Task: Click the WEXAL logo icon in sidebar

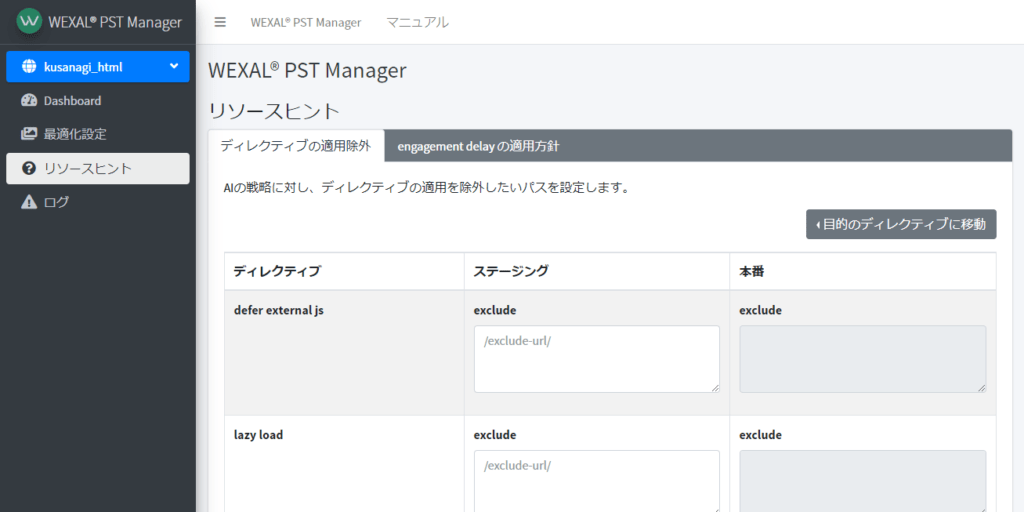Action: [29, 21]
